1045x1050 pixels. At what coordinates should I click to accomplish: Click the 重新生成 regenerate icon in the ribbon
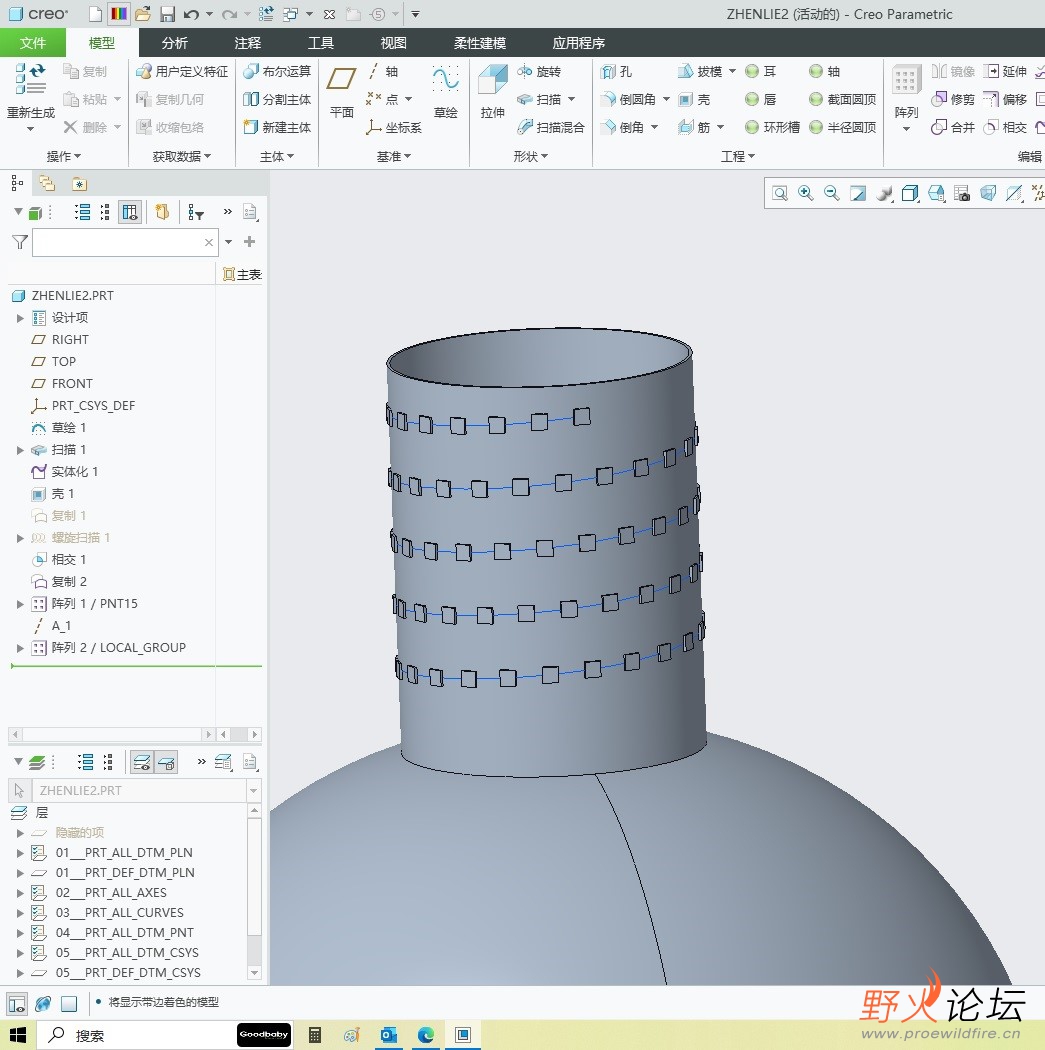(x=31, y=79)
